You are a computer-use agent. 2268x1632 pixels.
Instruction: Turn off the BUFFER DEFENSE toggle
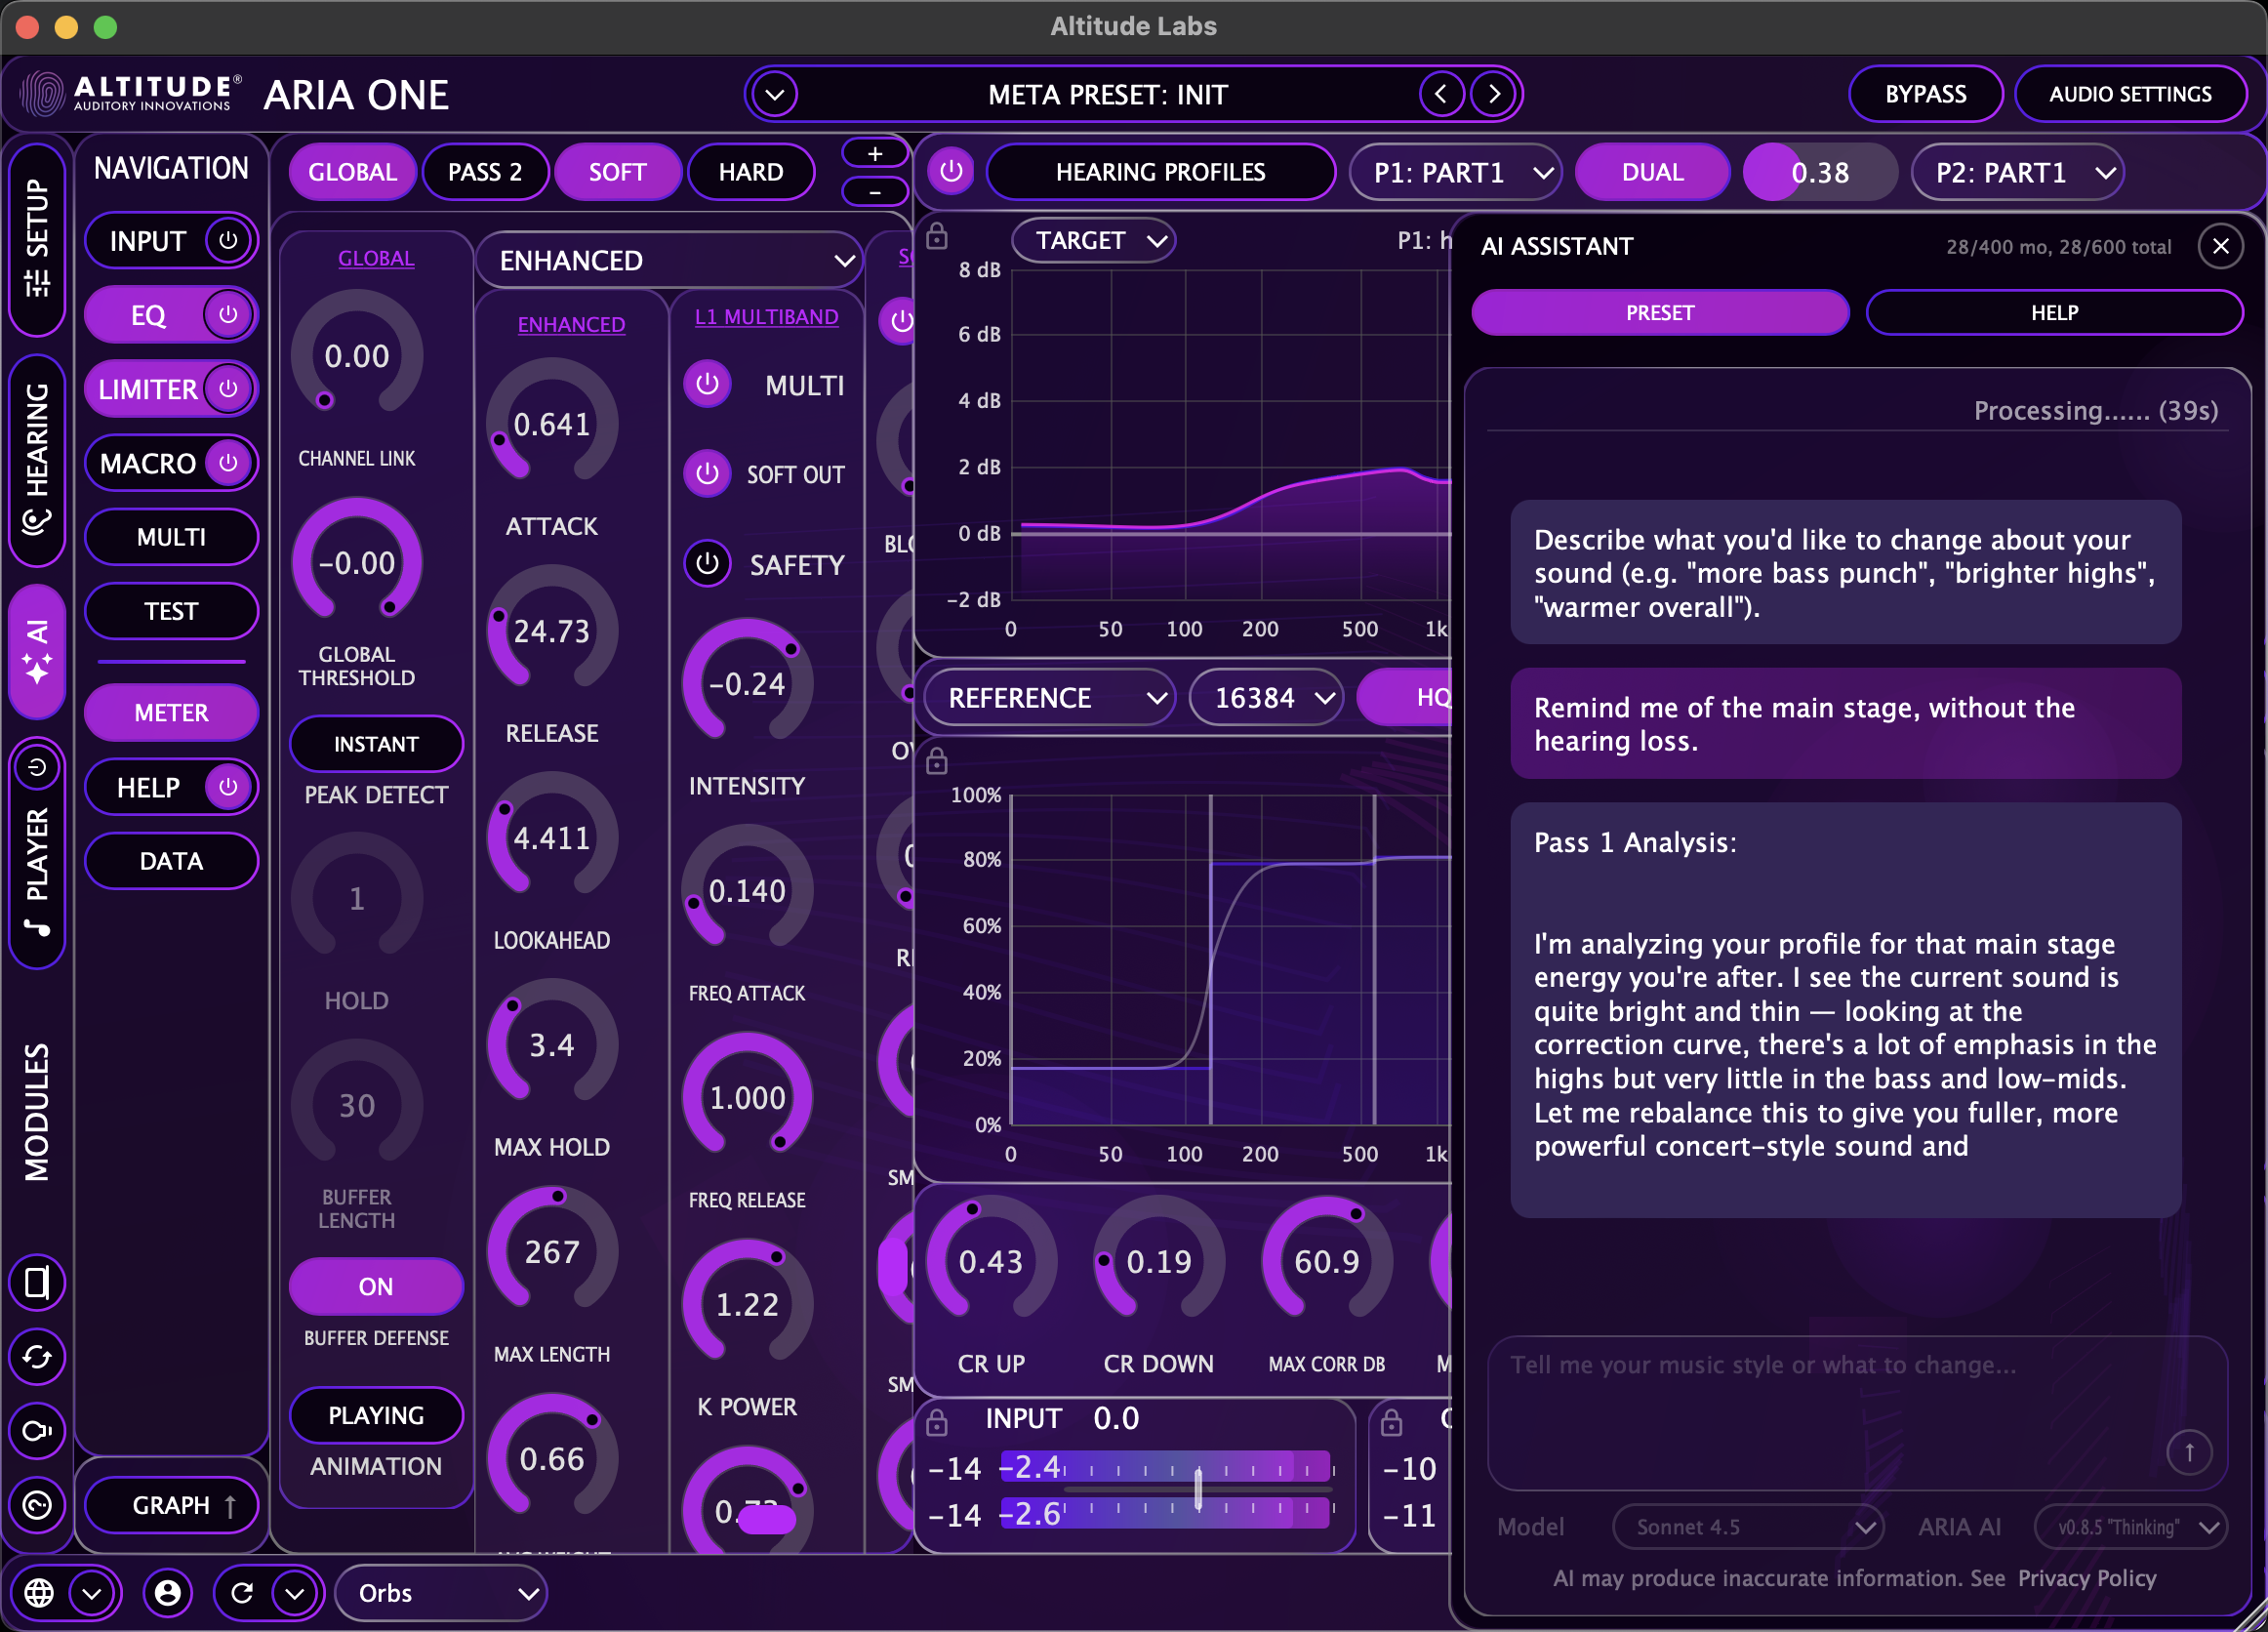click(x=376, y=1287)
